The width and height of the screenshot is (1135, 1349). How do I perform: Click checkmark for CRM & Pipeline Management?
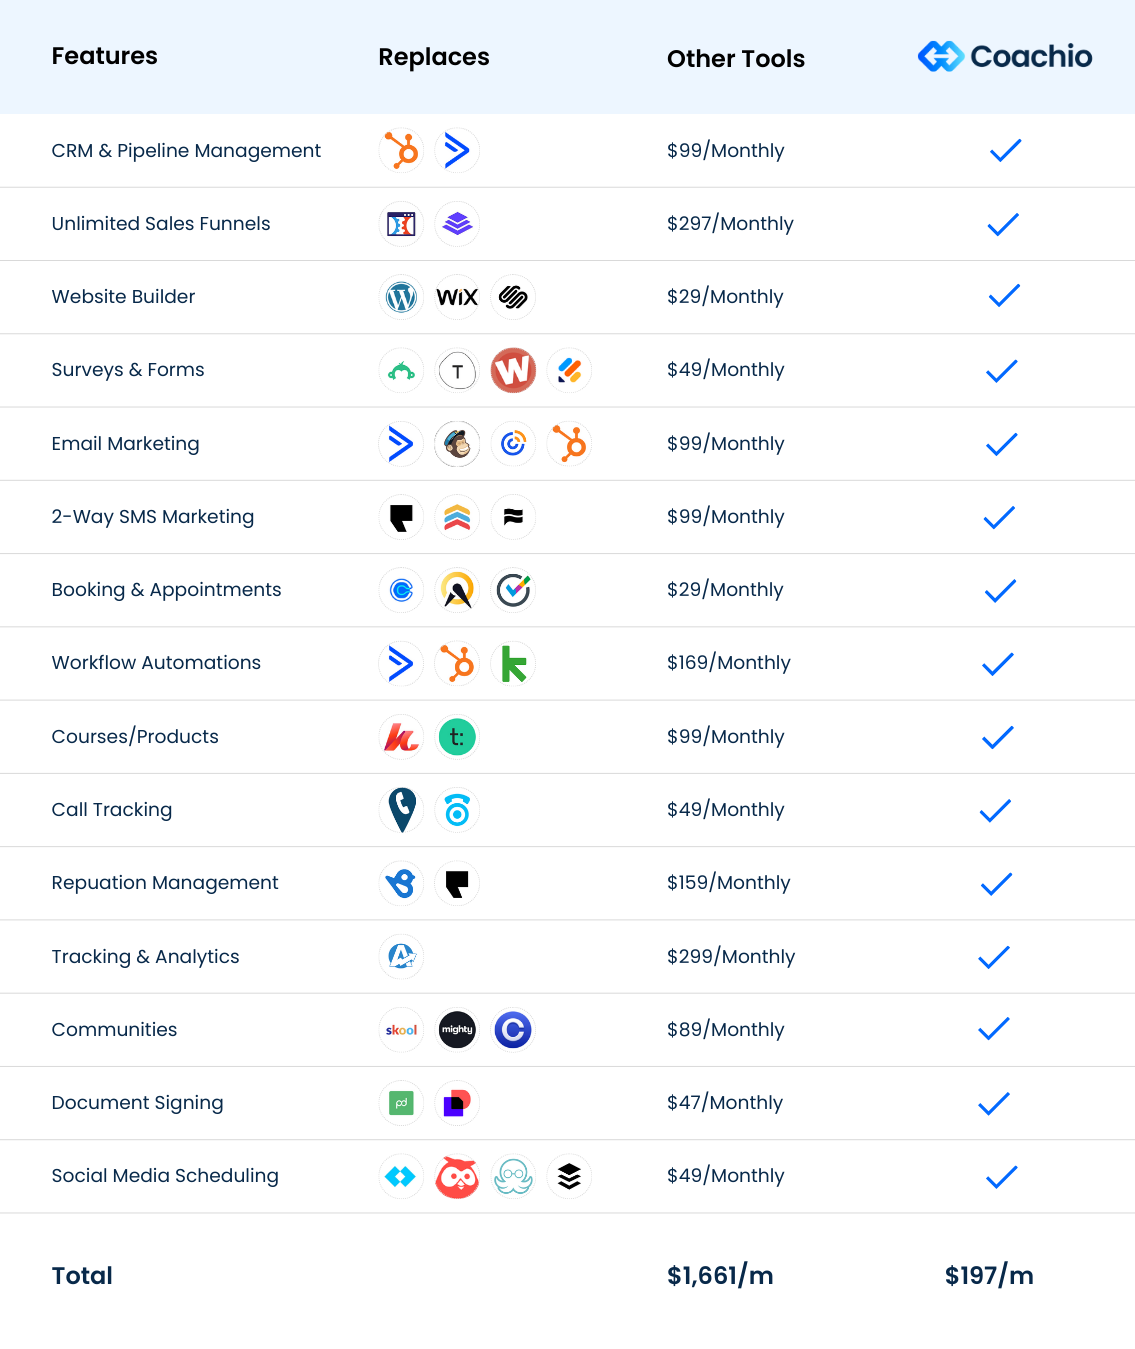[x=1005, y=150]
